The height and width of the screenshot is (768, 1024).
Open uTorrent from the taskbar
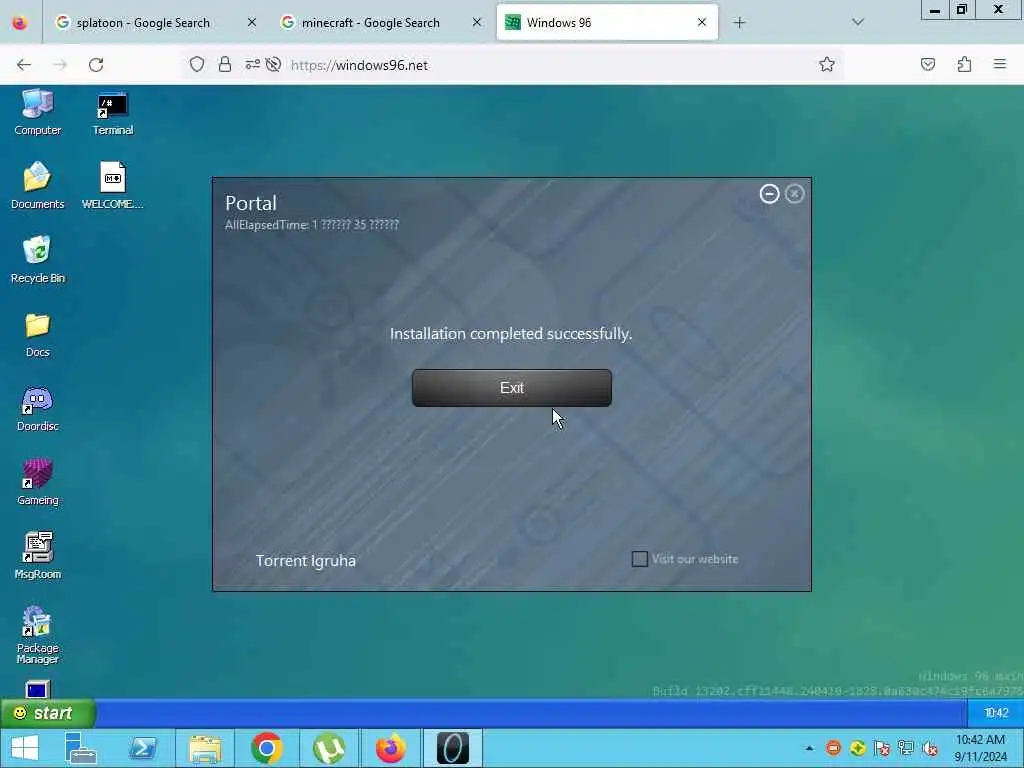pyautogui.click(x=328, y=748)
